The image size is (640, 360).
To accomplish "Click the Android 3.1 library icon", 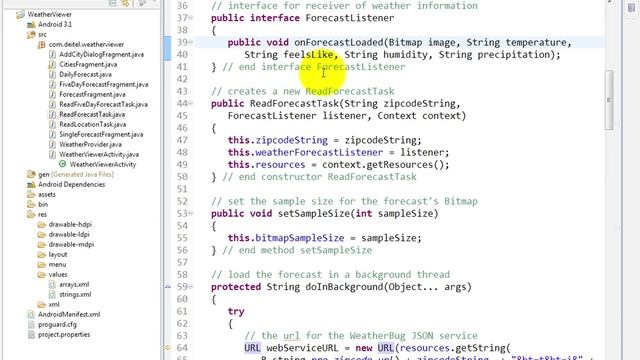I will (x=31, y=24).
